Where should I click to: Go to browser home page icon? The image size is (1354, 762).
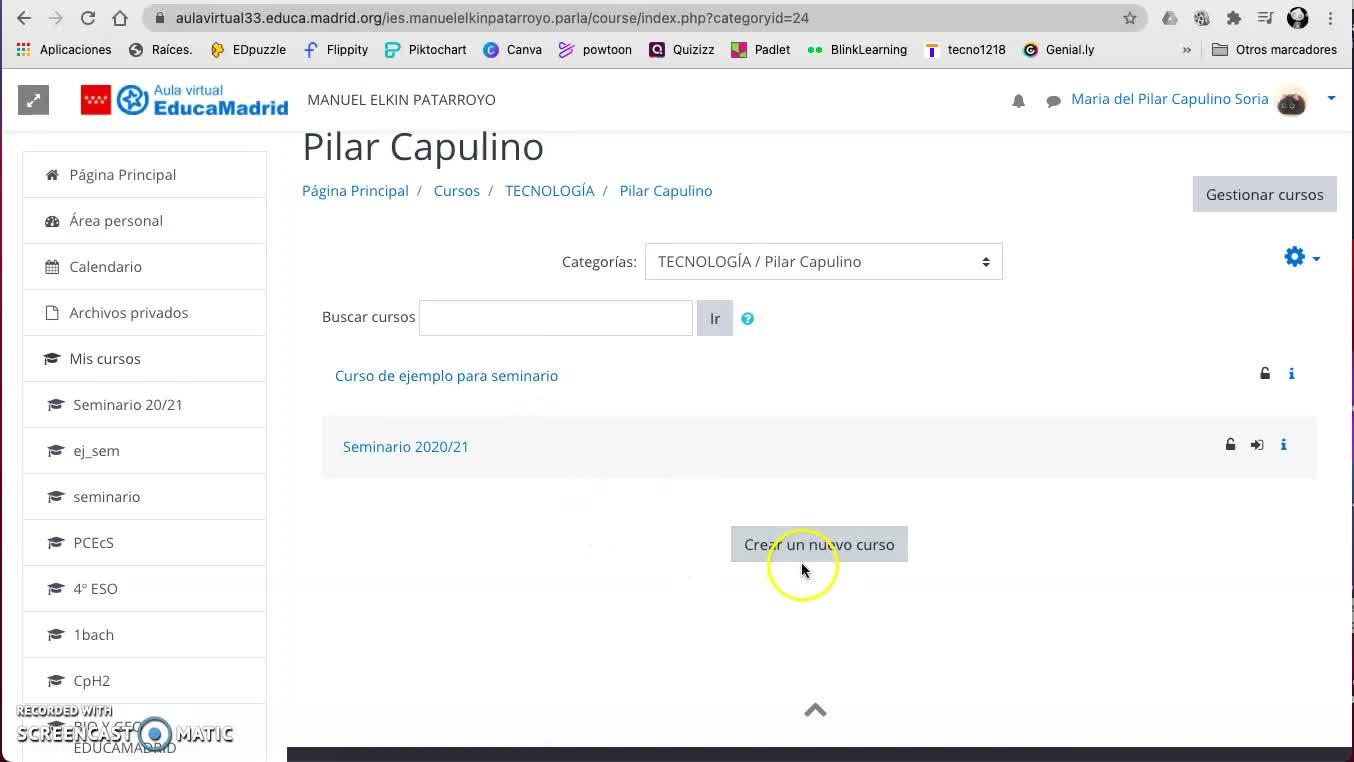pos(120,18)
